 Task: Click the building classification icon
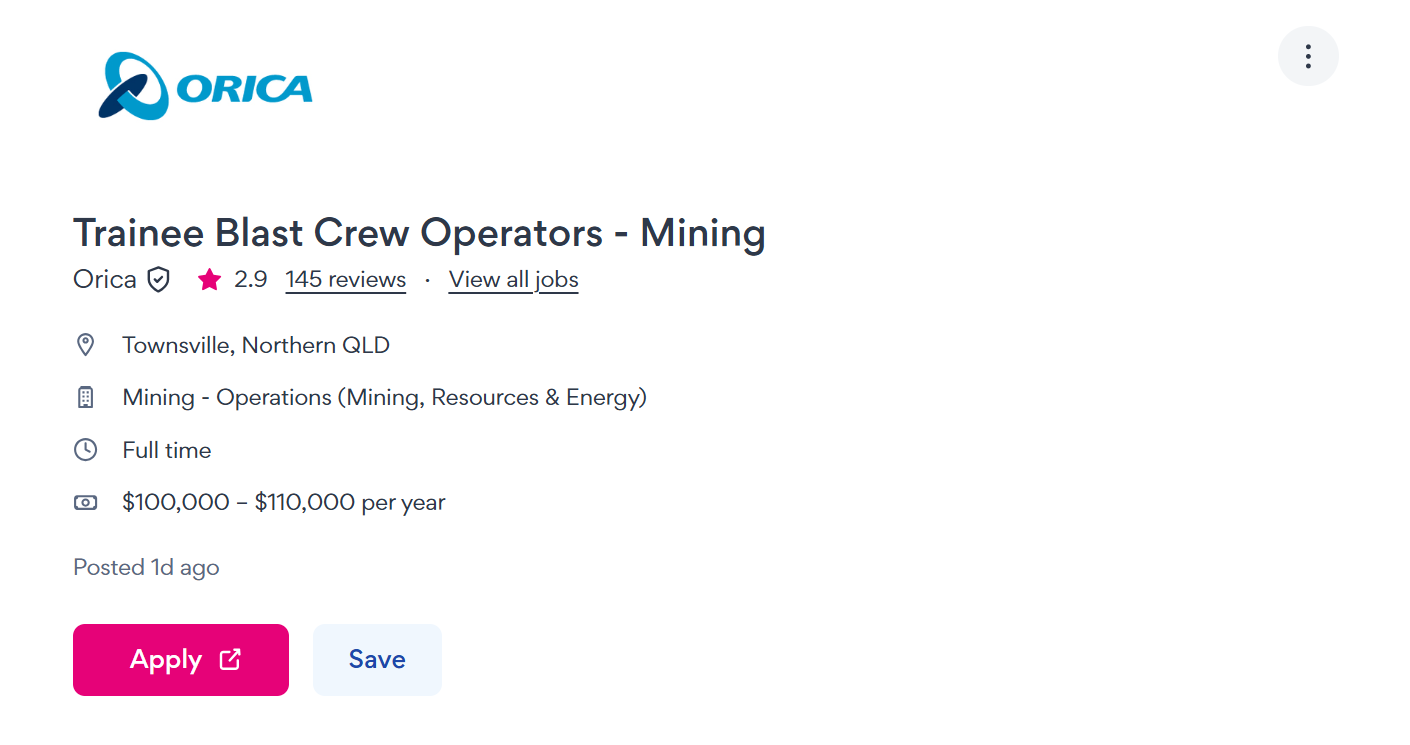pyautogui.click(x=86, y=398)
